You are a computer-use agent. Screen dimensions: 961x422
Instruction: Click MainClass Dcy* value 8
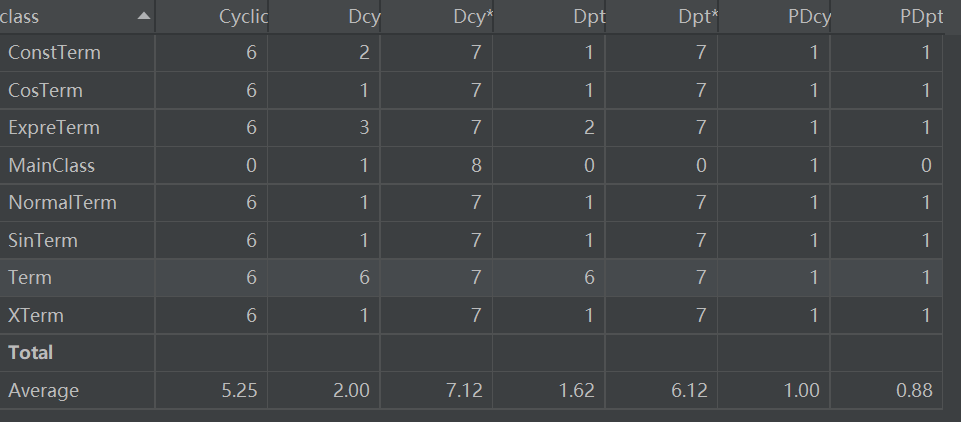tap(477, 165)
